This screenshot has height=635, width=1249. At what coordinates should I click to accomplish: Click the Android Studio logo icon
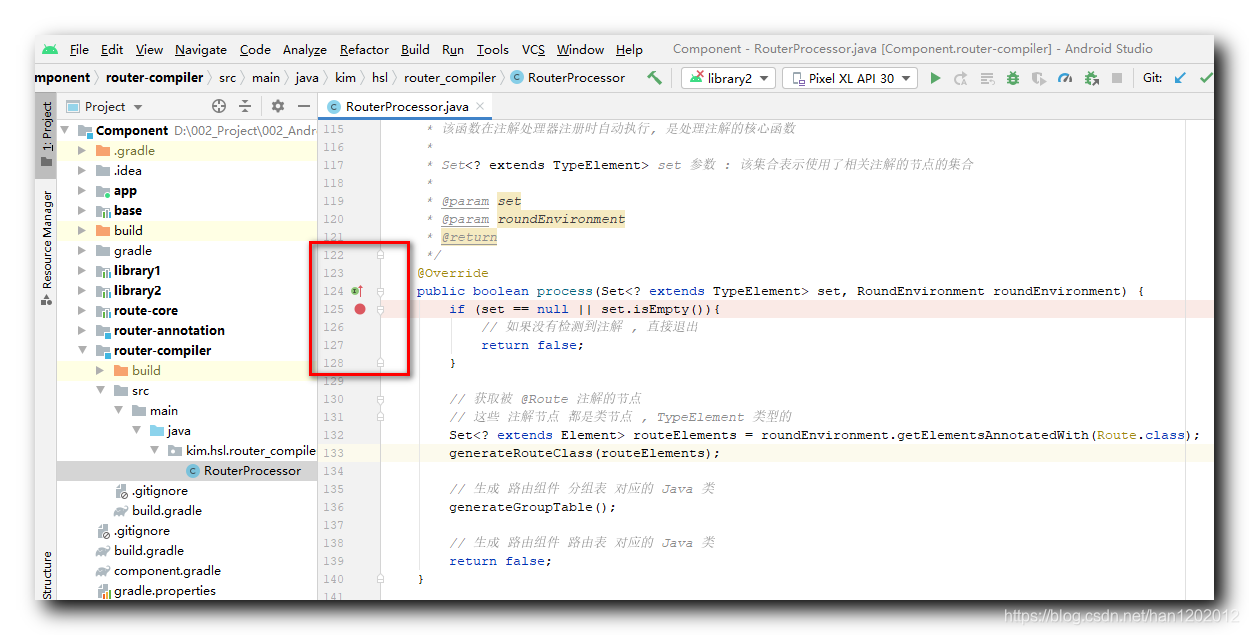tap(50, 49)
